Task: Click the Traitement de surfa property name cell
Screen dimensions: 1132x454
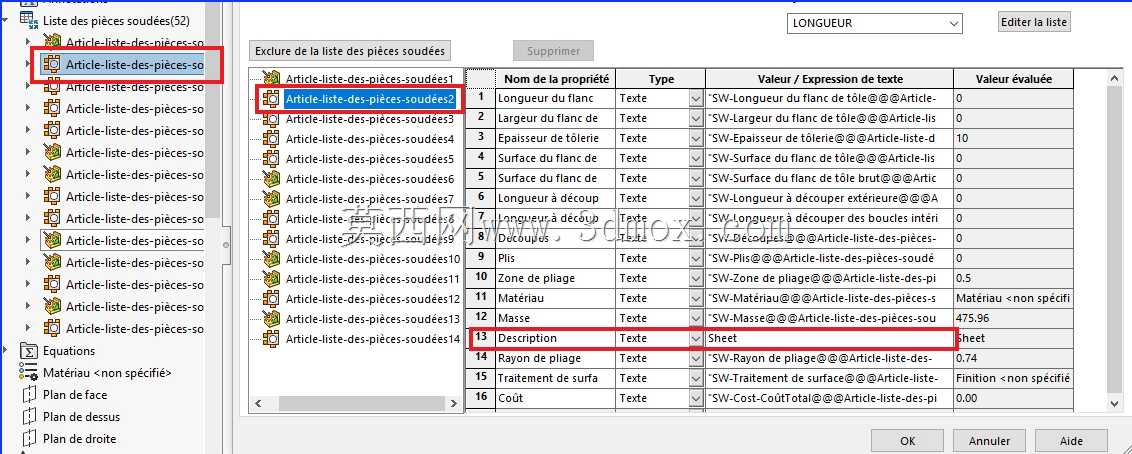Action: tap(556, 378)
